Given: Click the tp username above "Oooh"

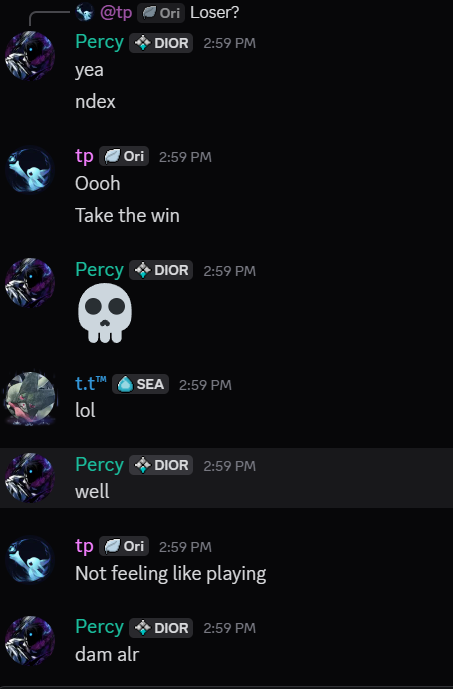Looking at the screenshot, I should (x=84, y=156).
